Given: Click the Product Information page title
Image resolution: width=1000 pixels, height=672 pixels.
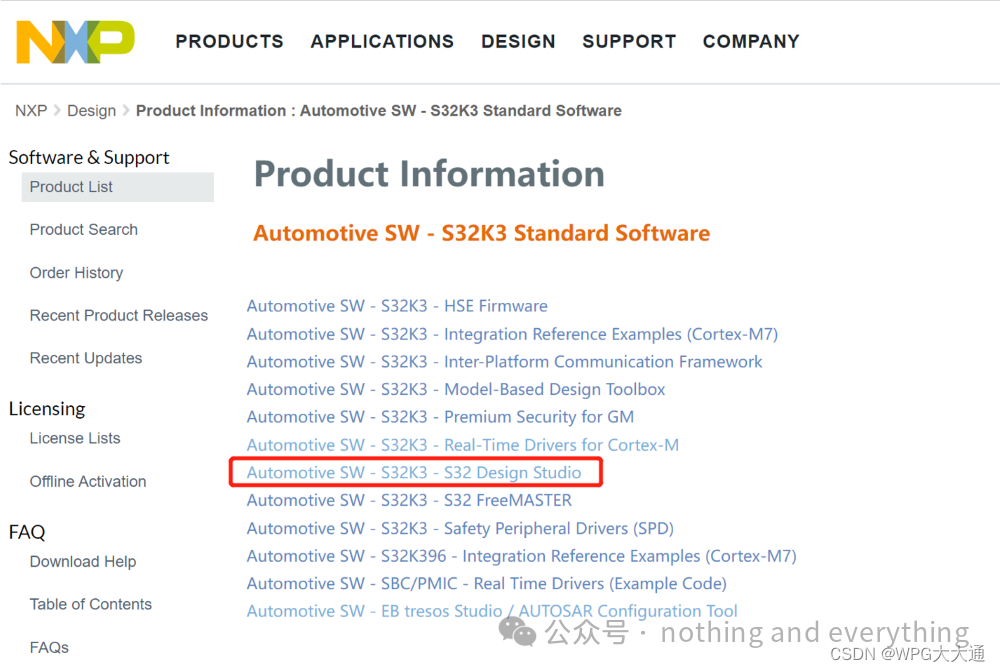Looking at the screenshot, I should 429,174.
